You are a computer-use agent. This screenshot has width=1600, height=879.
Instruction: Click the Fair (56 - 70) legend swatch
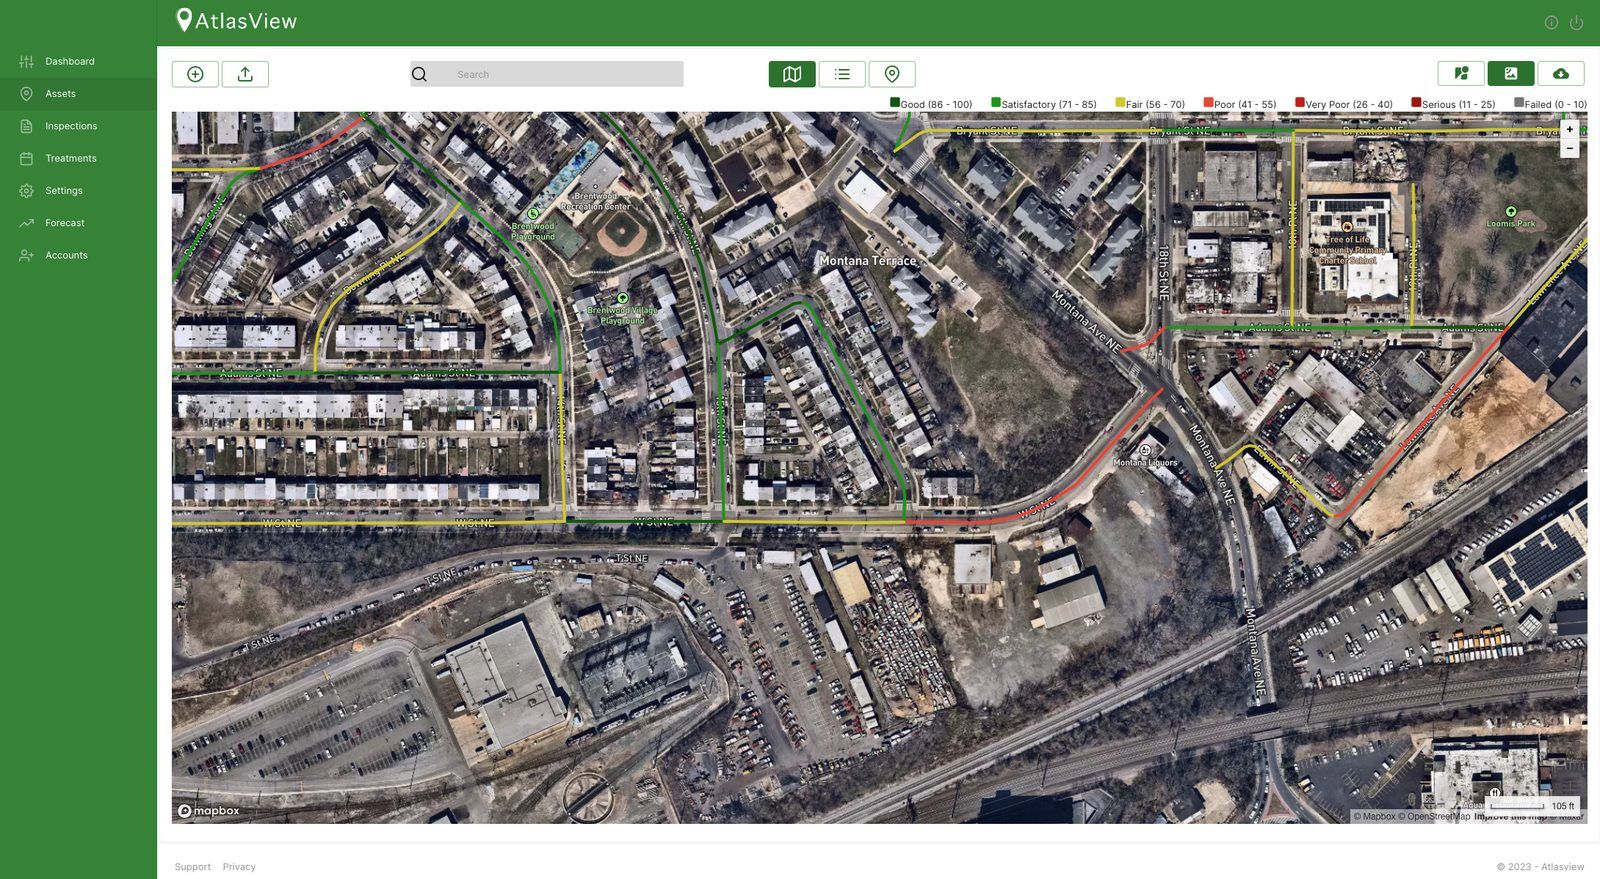[x=1120, y=102]
